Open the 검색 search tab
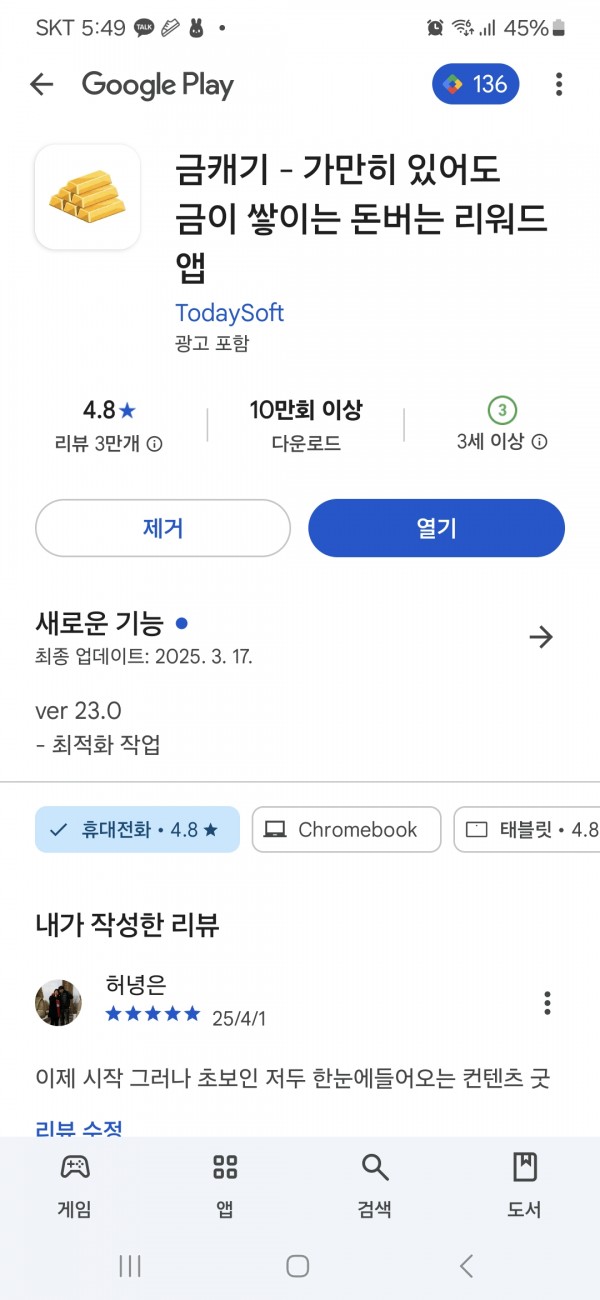The height and width of the screenshot is (1300, 600). pos(374,1185)
